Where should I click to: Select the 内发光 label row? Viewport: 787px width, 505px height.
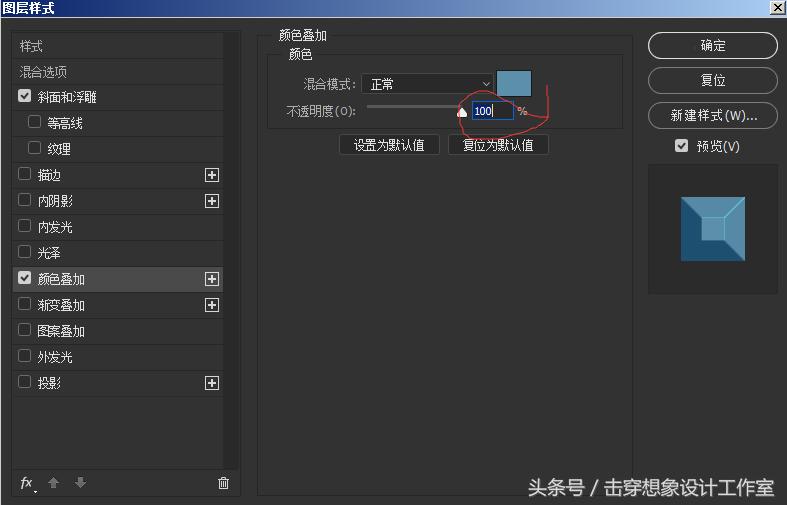tap(117, 227)
